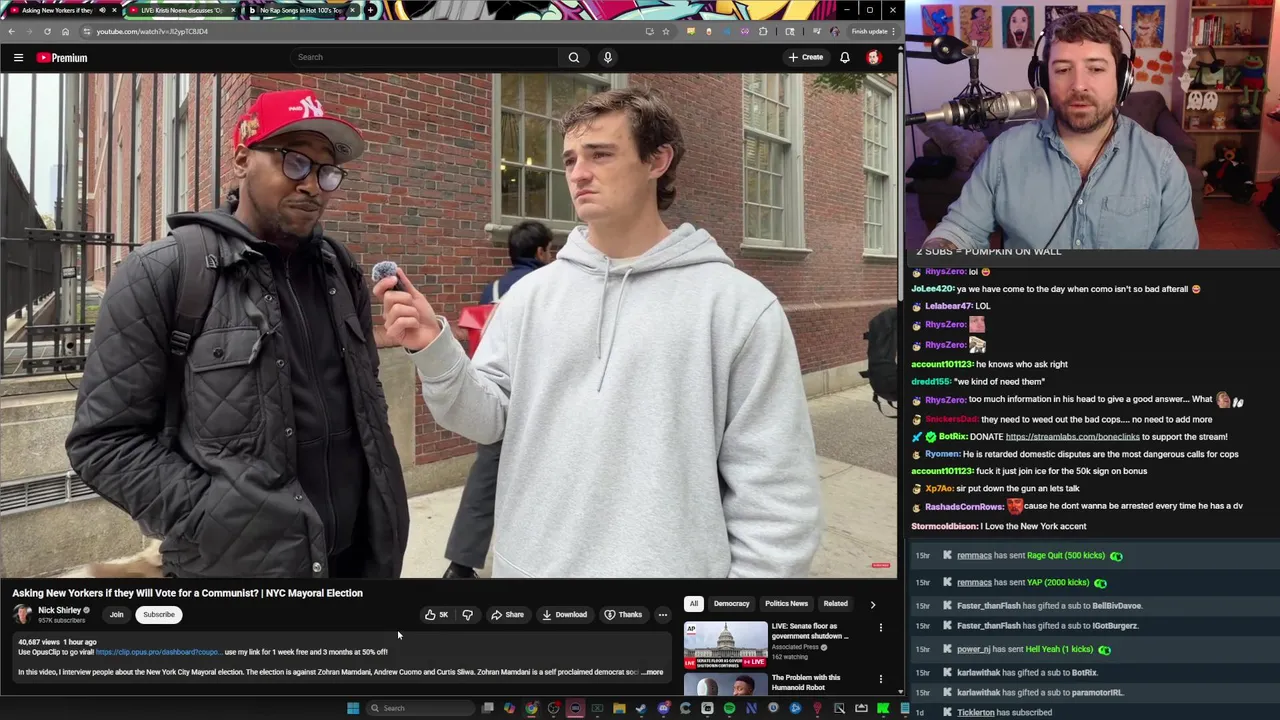Select the 'All' filter chip
The image size is (1280, 720).
pyautogui.click(x=694, y=604)
